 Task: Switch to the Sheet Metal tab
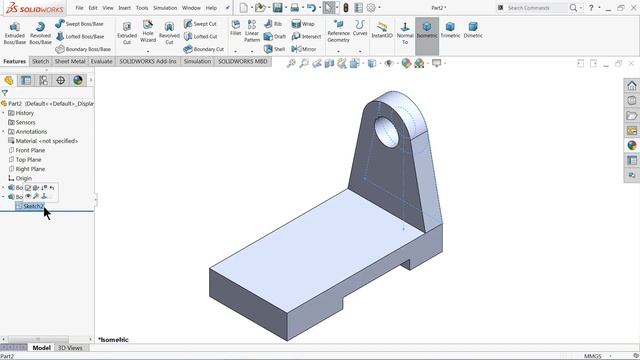[x=70, y=61]
